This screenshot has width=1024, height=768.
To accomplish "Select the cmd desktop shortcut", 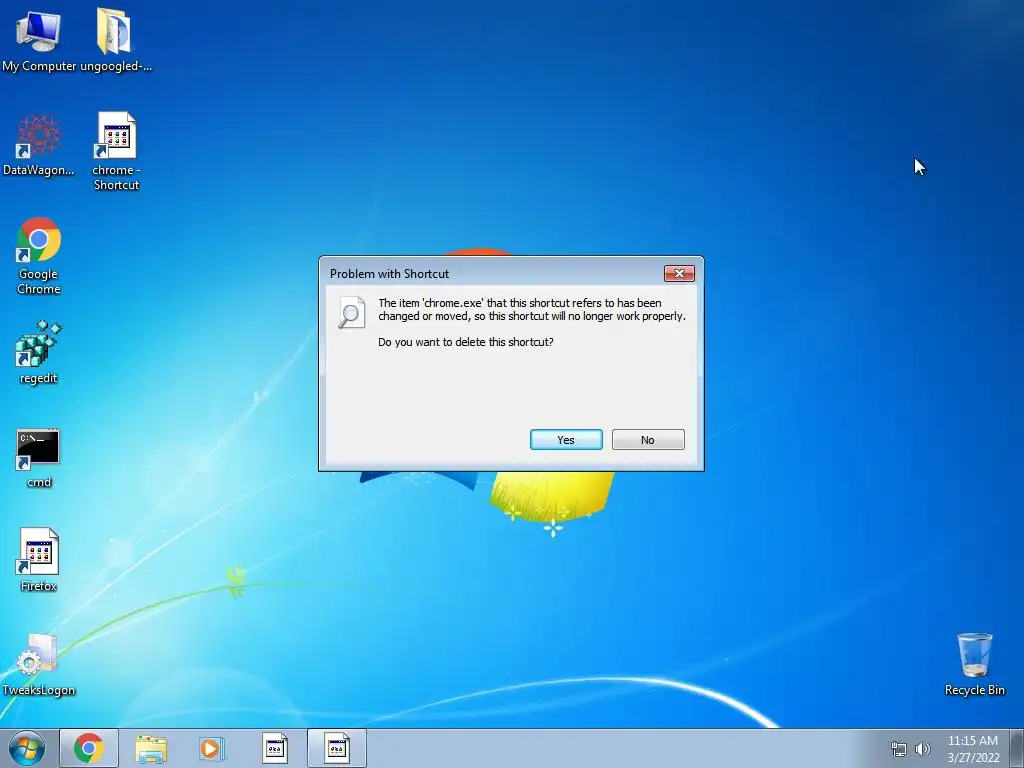I will click(39, 458).
